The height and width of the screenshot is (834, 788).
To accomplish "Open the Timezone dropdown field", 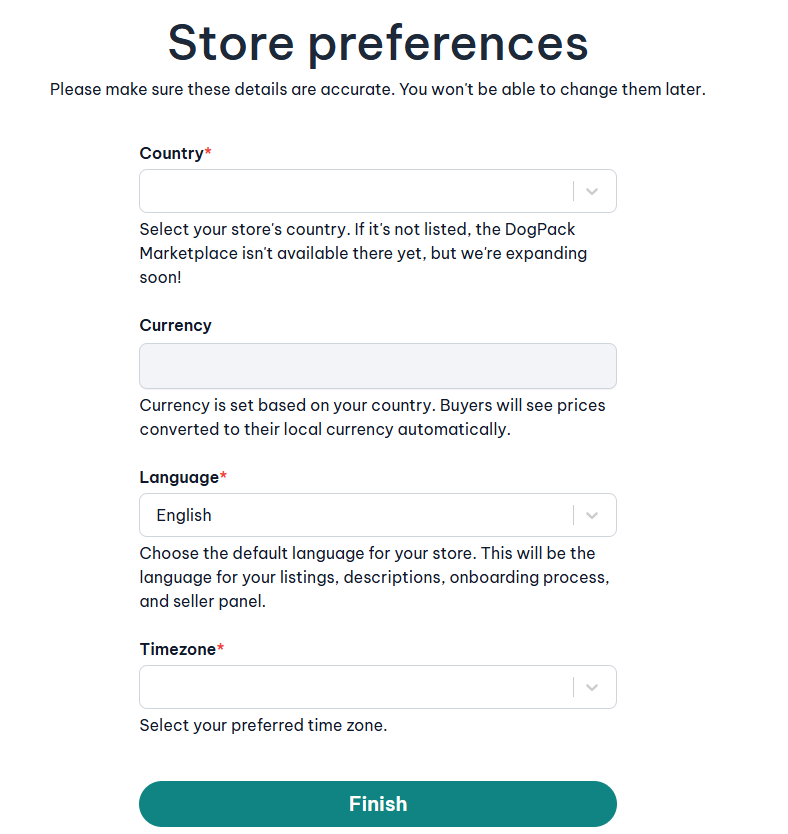I will pyautogui.click(x=355, y=687).
